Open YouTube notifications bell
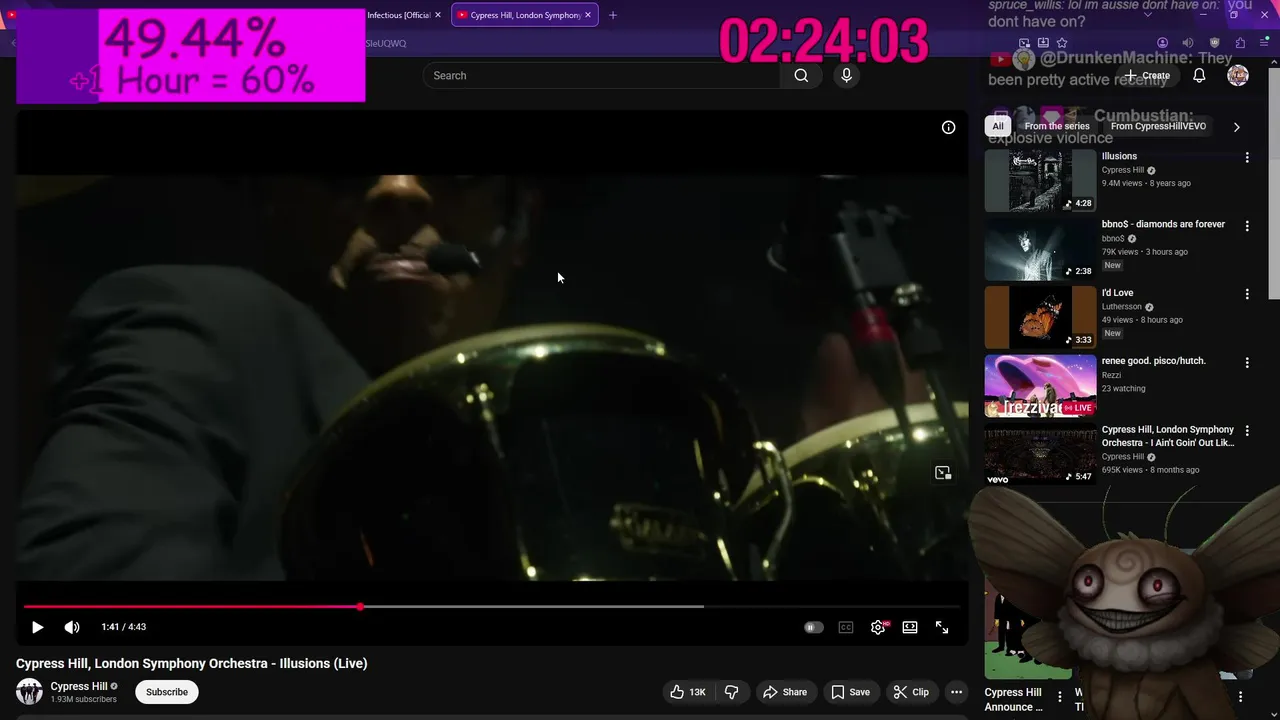This screenshot has height=720, width=1280. coord(1199,76)
